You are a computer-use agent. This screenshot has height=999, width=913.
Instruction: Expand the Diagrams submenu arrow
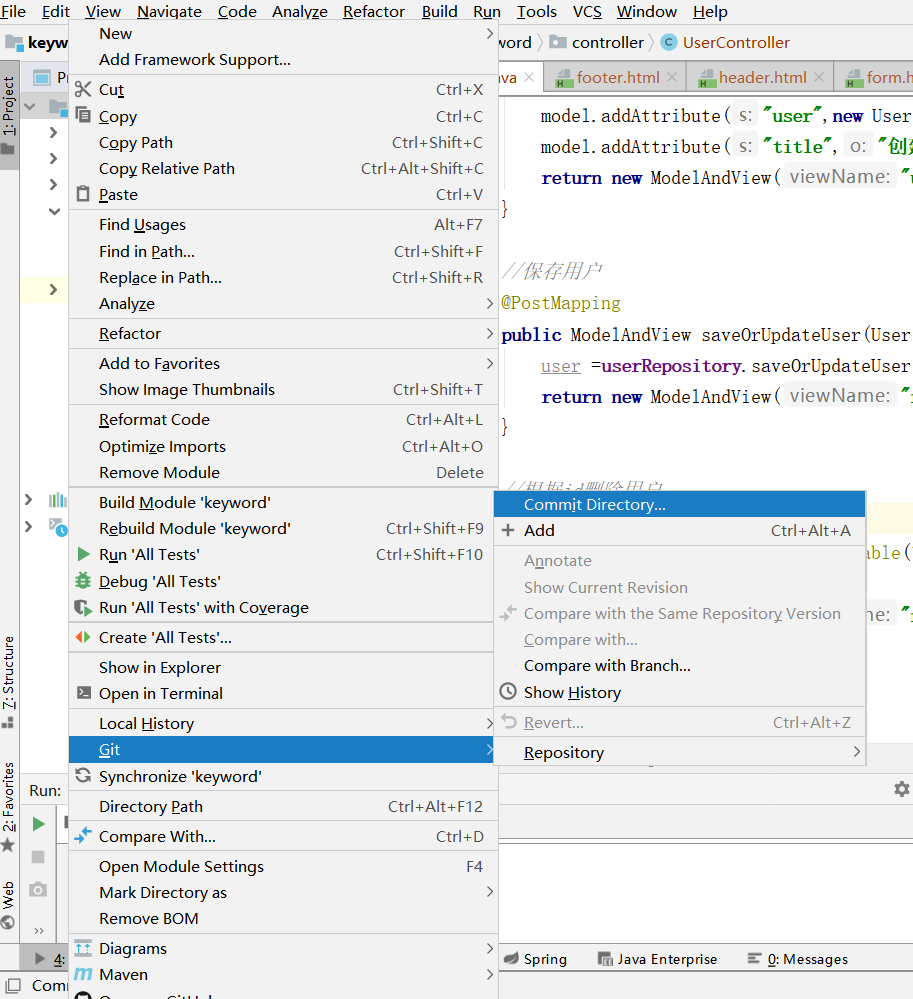pos(489,948)
